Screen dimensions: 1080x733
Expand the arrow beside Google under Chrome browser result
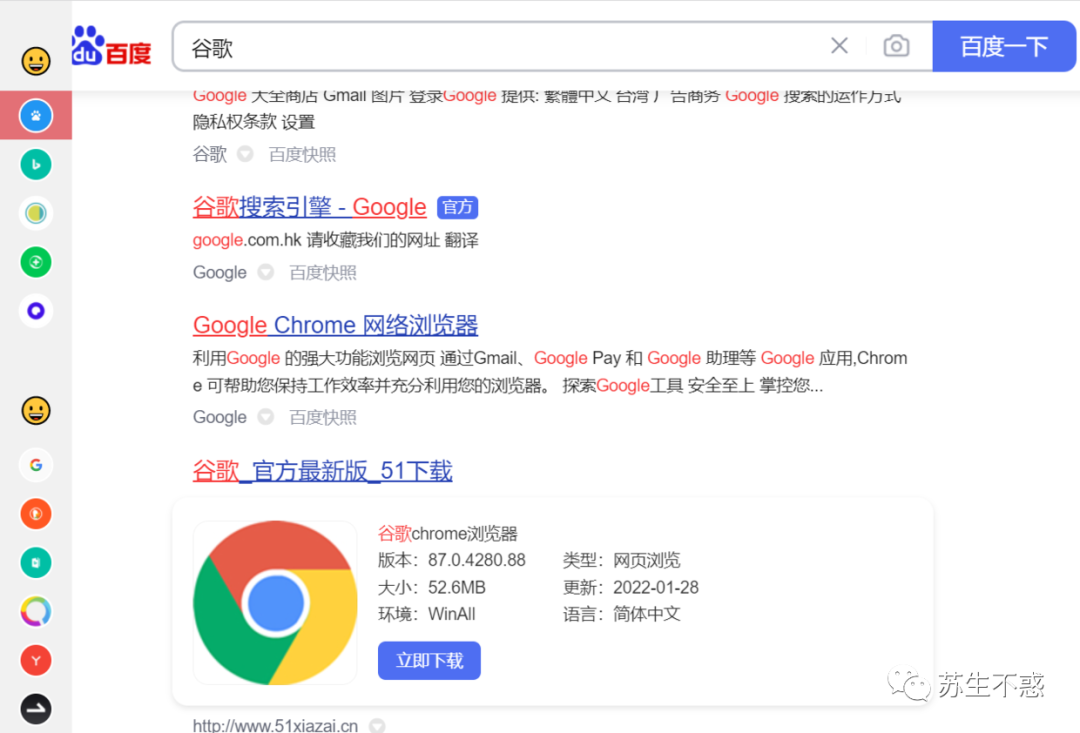pos(266,417)
